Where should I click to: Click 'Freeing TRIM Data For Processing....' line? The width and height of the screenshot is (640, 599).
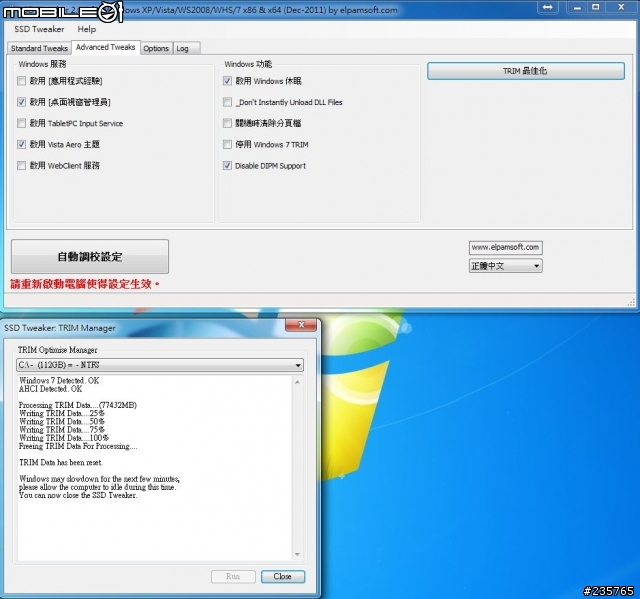78,446
